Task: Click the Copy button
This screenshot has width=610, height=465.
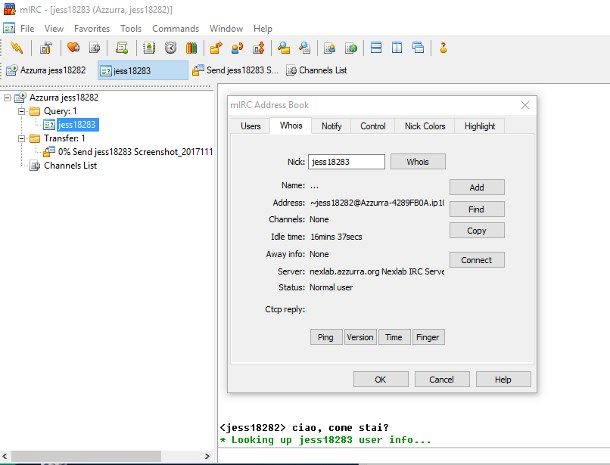Action: (477, 230)
